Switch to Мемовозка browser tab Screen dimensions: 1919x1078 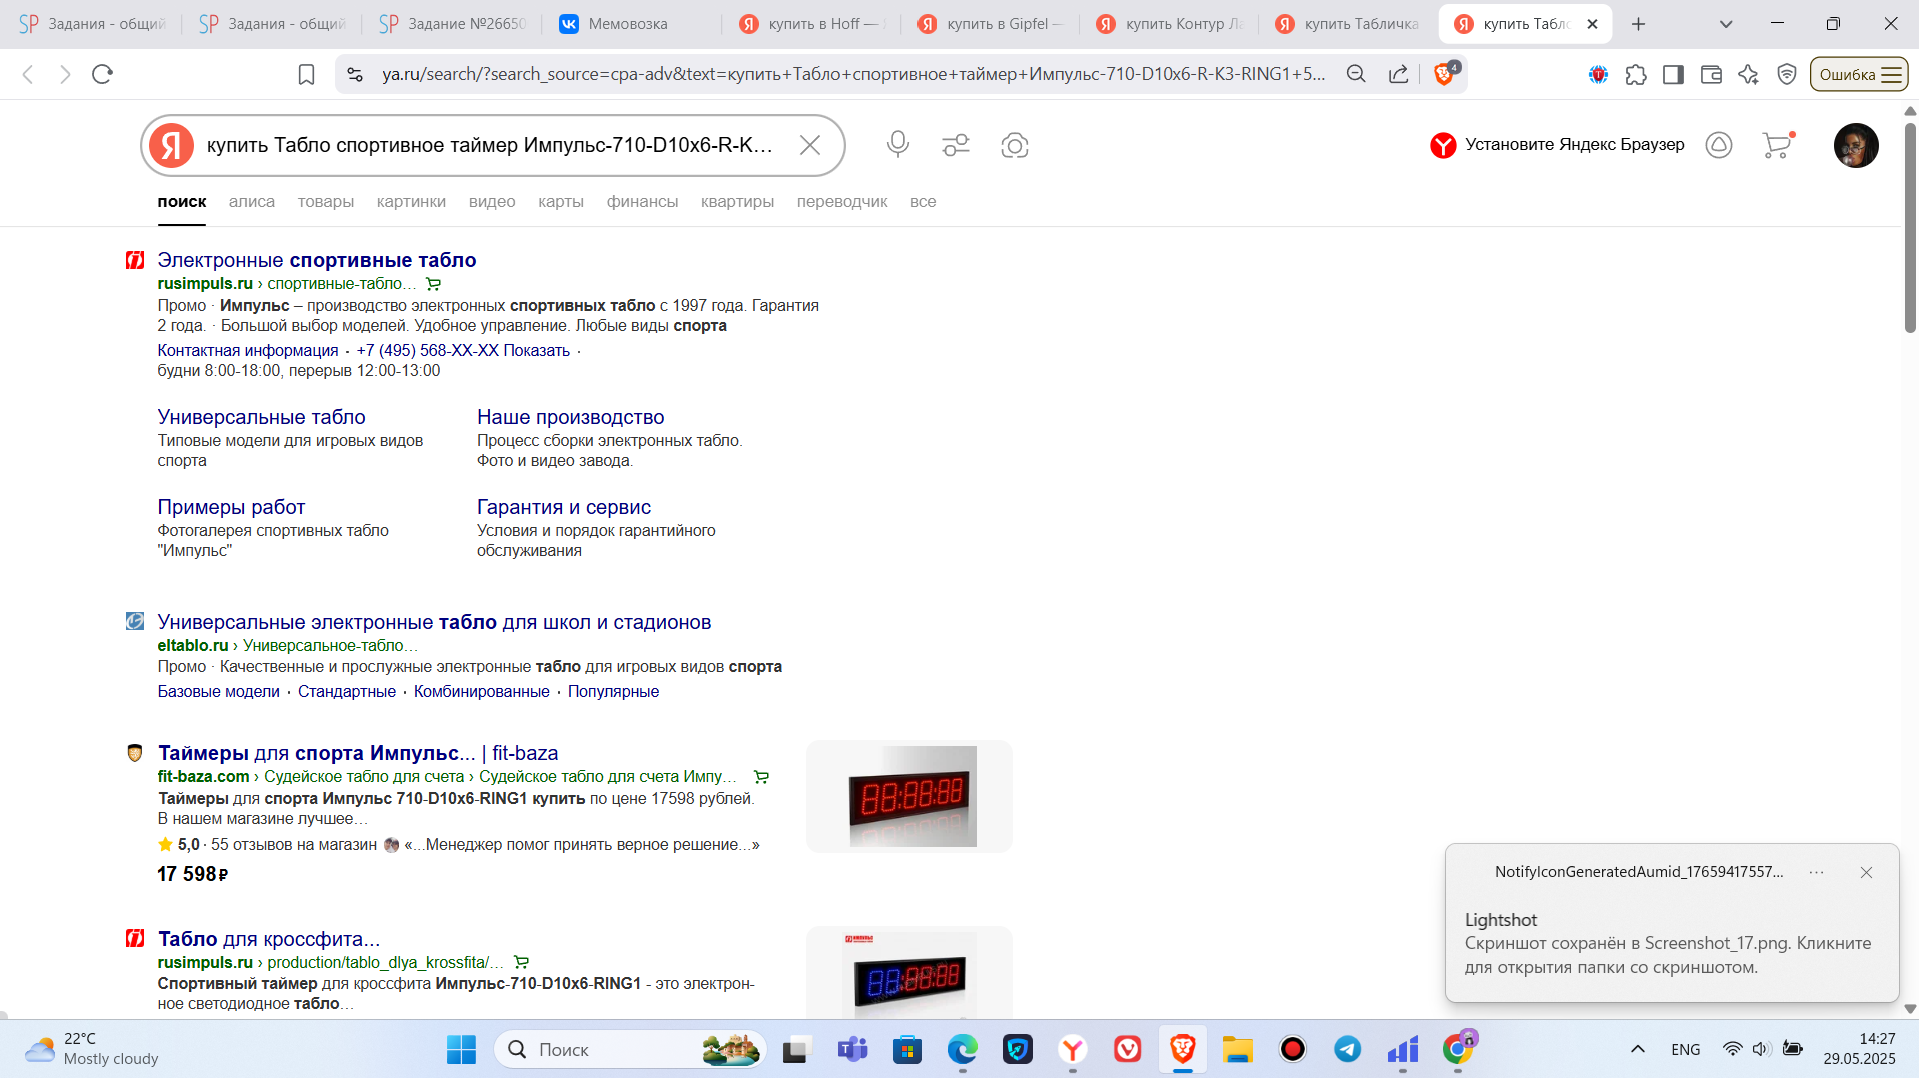point(628,24)
